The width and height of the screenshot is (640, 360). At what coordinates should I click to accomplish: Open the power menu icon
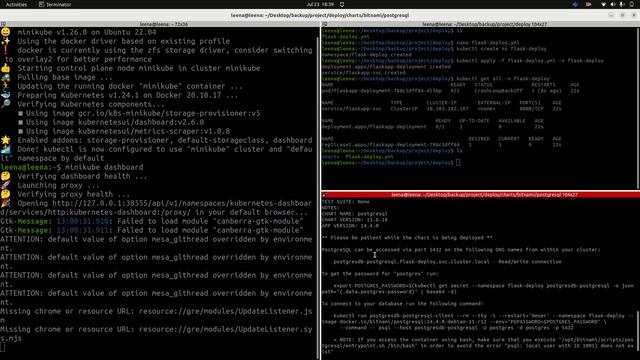(631, 4)
